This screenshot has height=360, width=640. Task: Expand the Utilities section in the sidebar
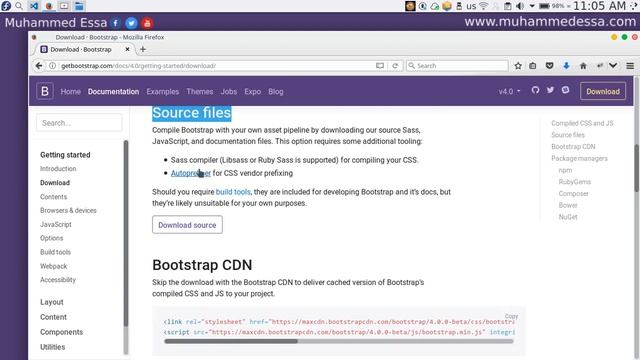[52, 347]
